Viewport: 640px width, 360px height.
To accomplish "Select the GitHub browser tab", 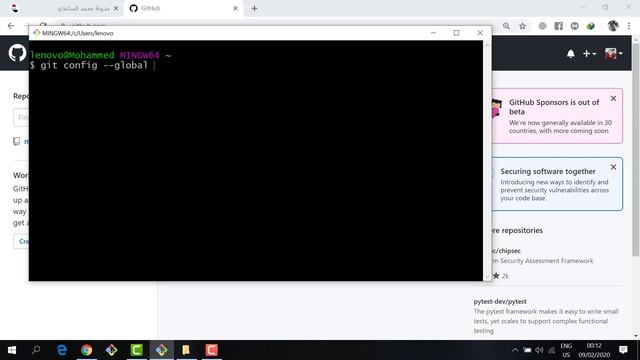I will pyautogui.click(x=184, y=8).
